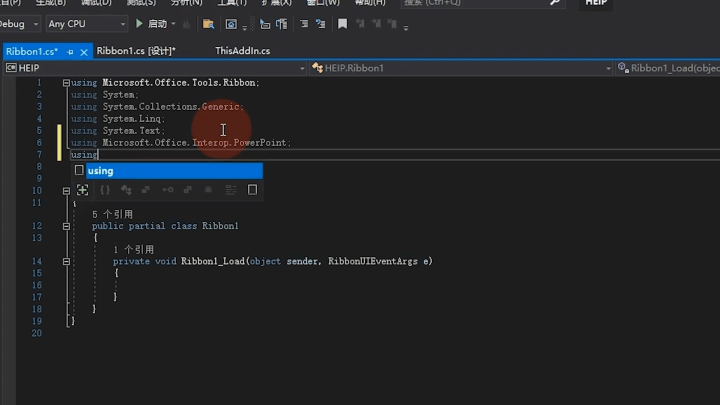Screen dimensions: 720x405
Task: Click the clear bookmarks icon
Action: [x=392, y=23]
